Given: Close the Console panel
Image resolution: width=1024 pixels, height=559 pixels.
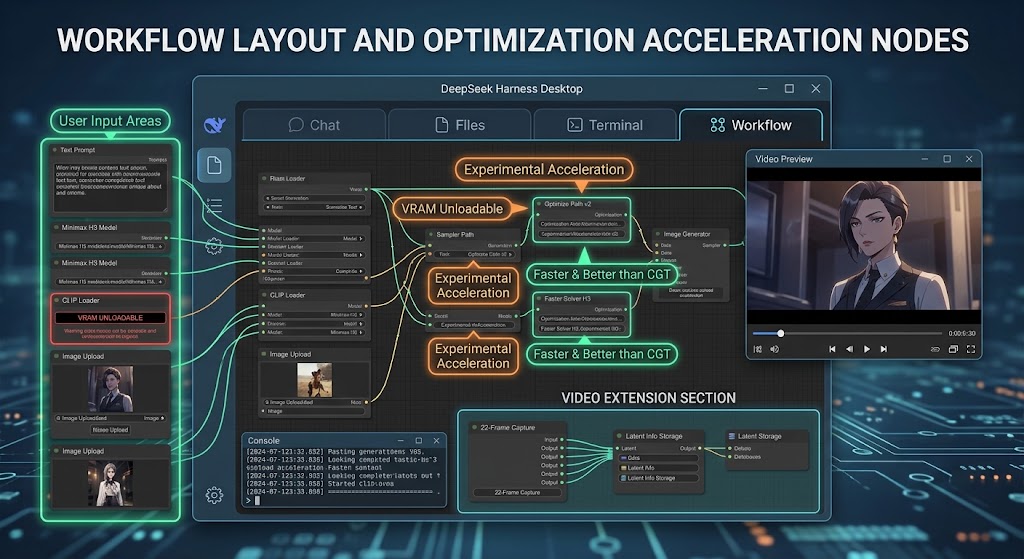Looking at the screenshot, I should pyautogui.click(x=436, y=441).
